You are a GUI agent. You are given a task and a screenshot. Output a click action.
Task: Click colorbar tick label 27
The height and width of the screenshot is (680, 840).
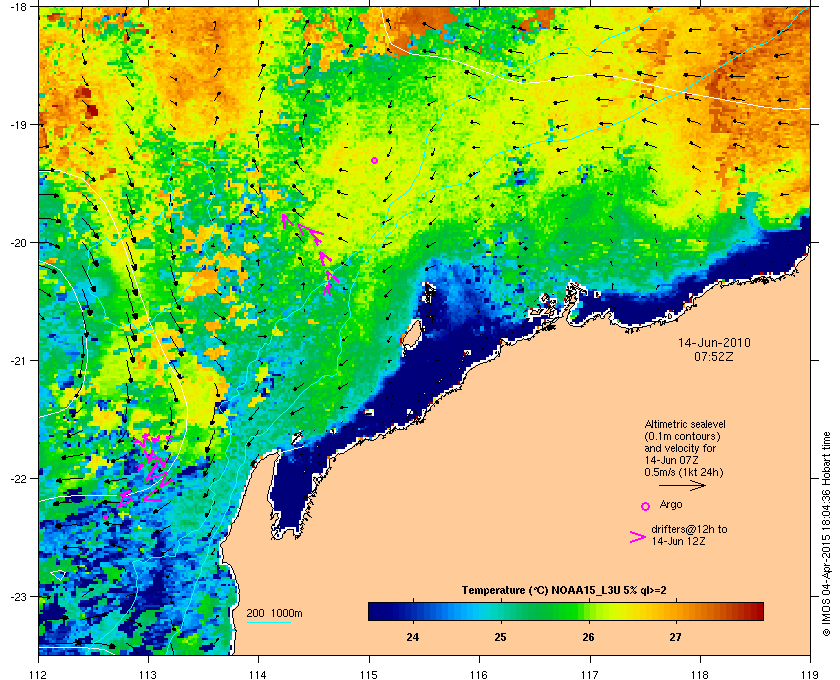[676, 637]
